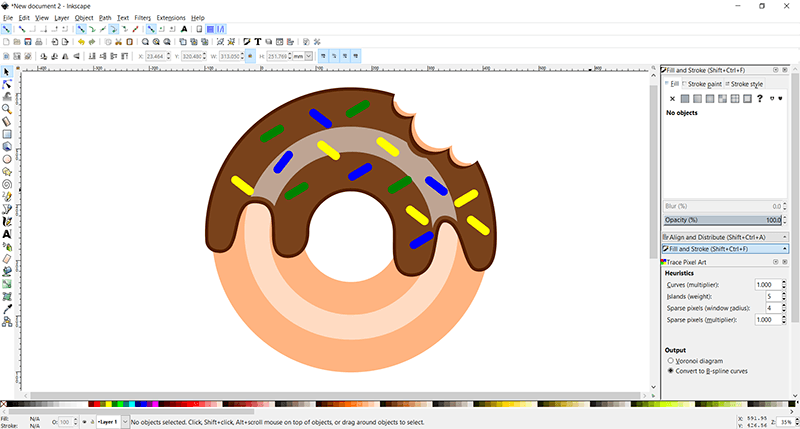This screenshot has width=800, height=429.
Task: Open the Edit menu
Action: tap(24, 18)
